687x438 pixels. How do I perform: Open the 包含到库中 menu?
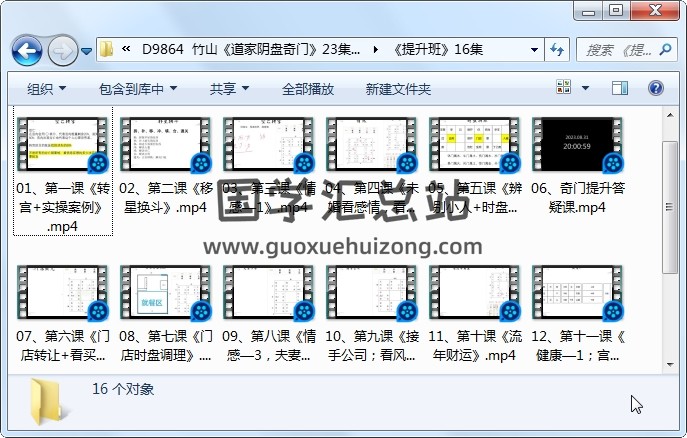coord(138,89)
